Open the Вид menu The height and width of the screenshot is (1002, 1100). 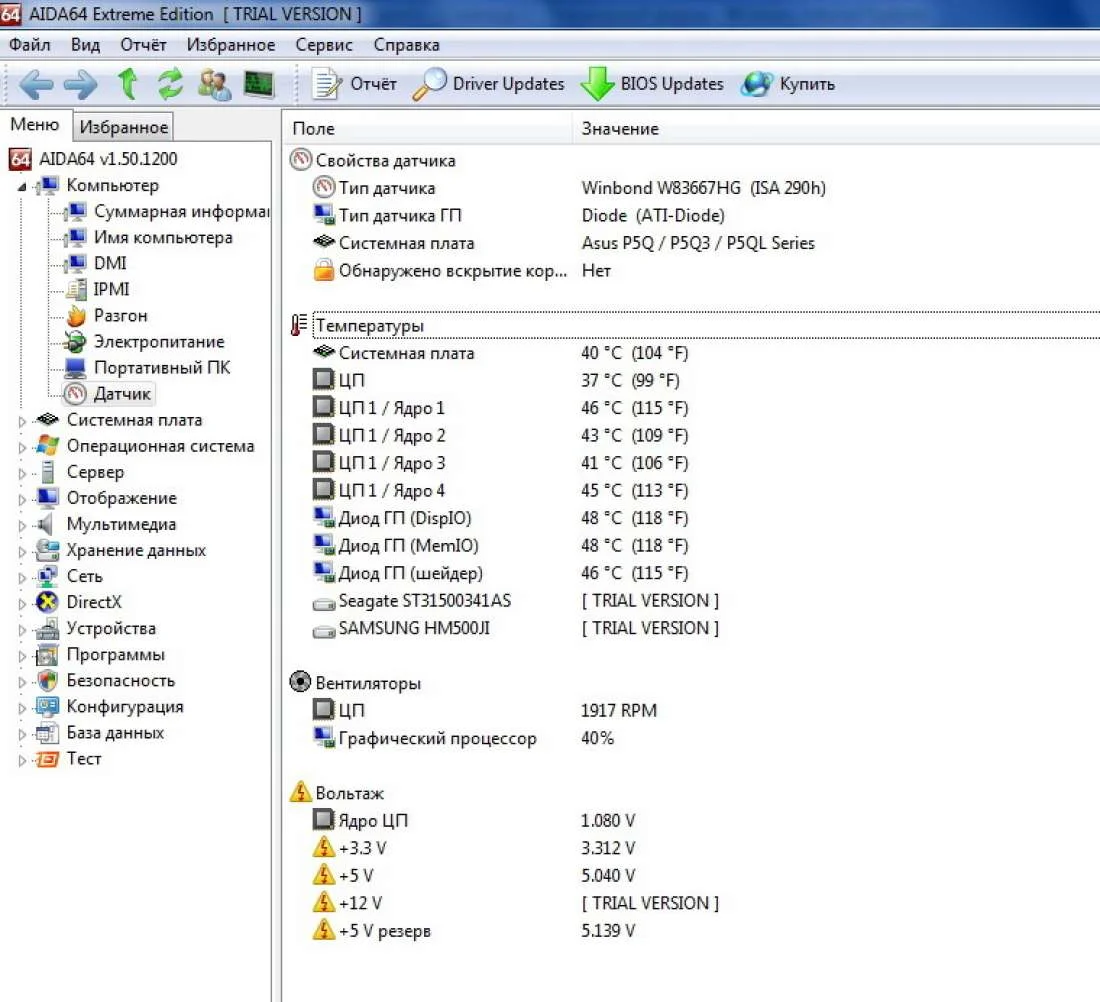tap(85, 45)
